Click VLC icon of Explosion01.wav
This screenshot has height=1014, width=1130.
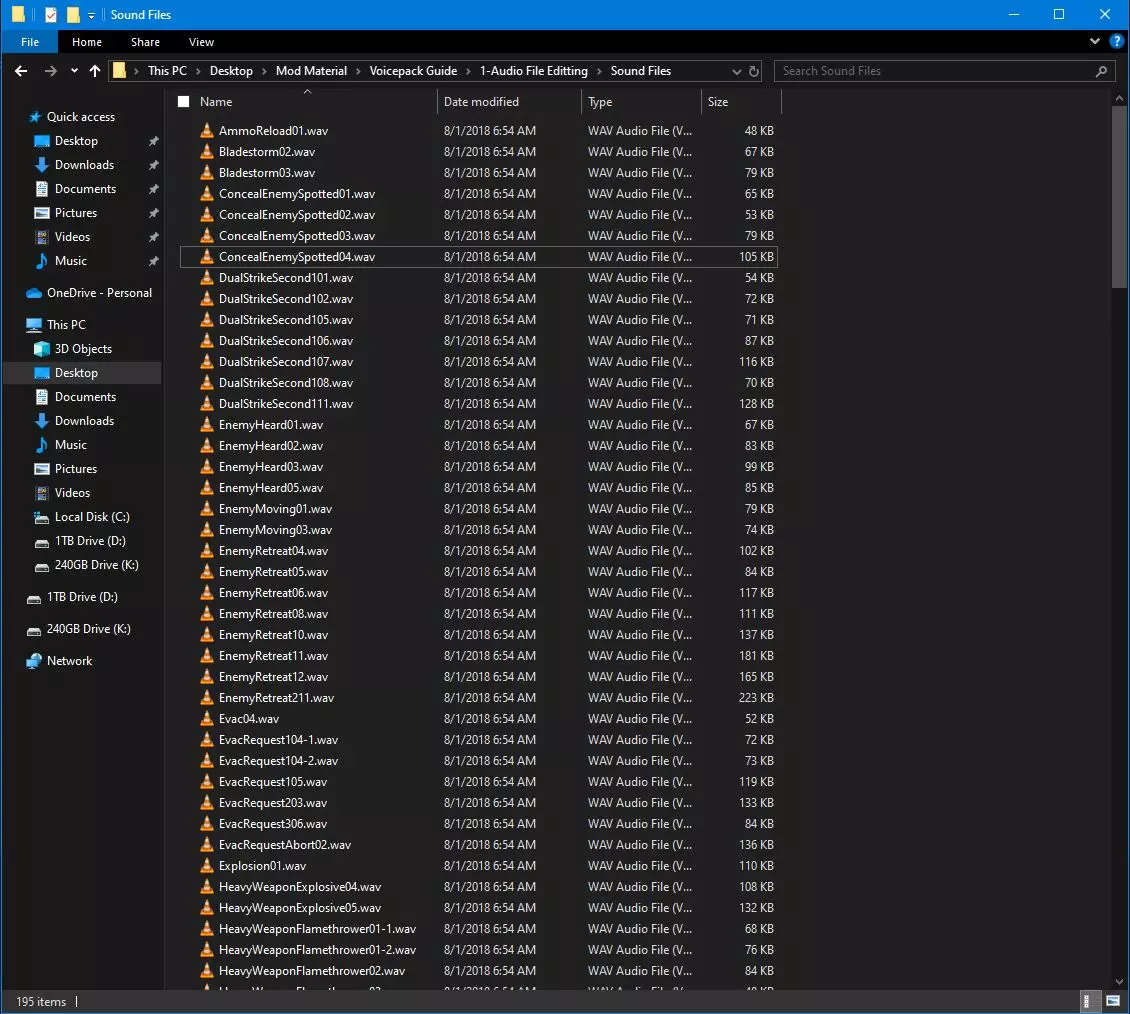pyautogui.click(x=207, y=866)
